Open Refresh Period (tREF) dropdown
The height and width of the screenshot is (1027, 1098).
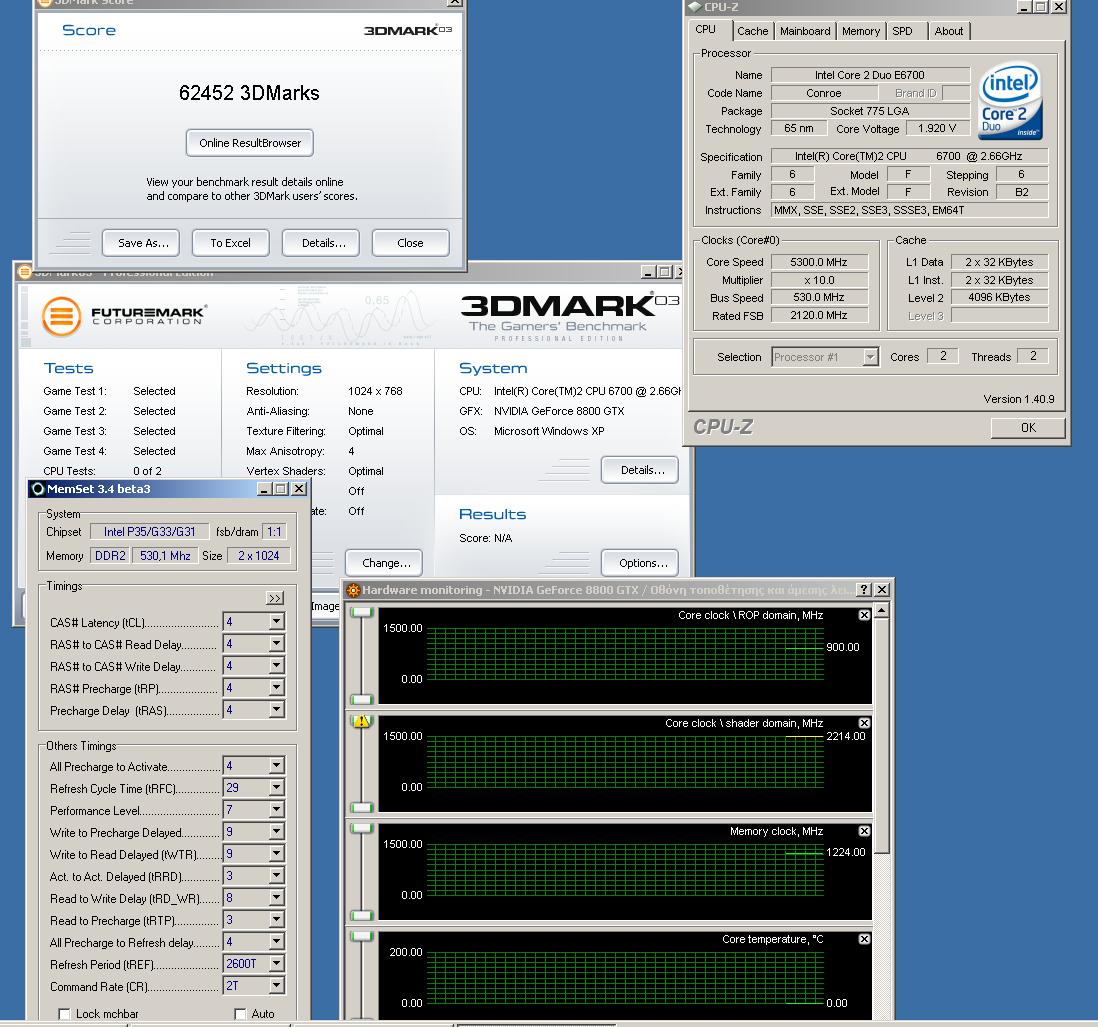[x=277, y=963]
